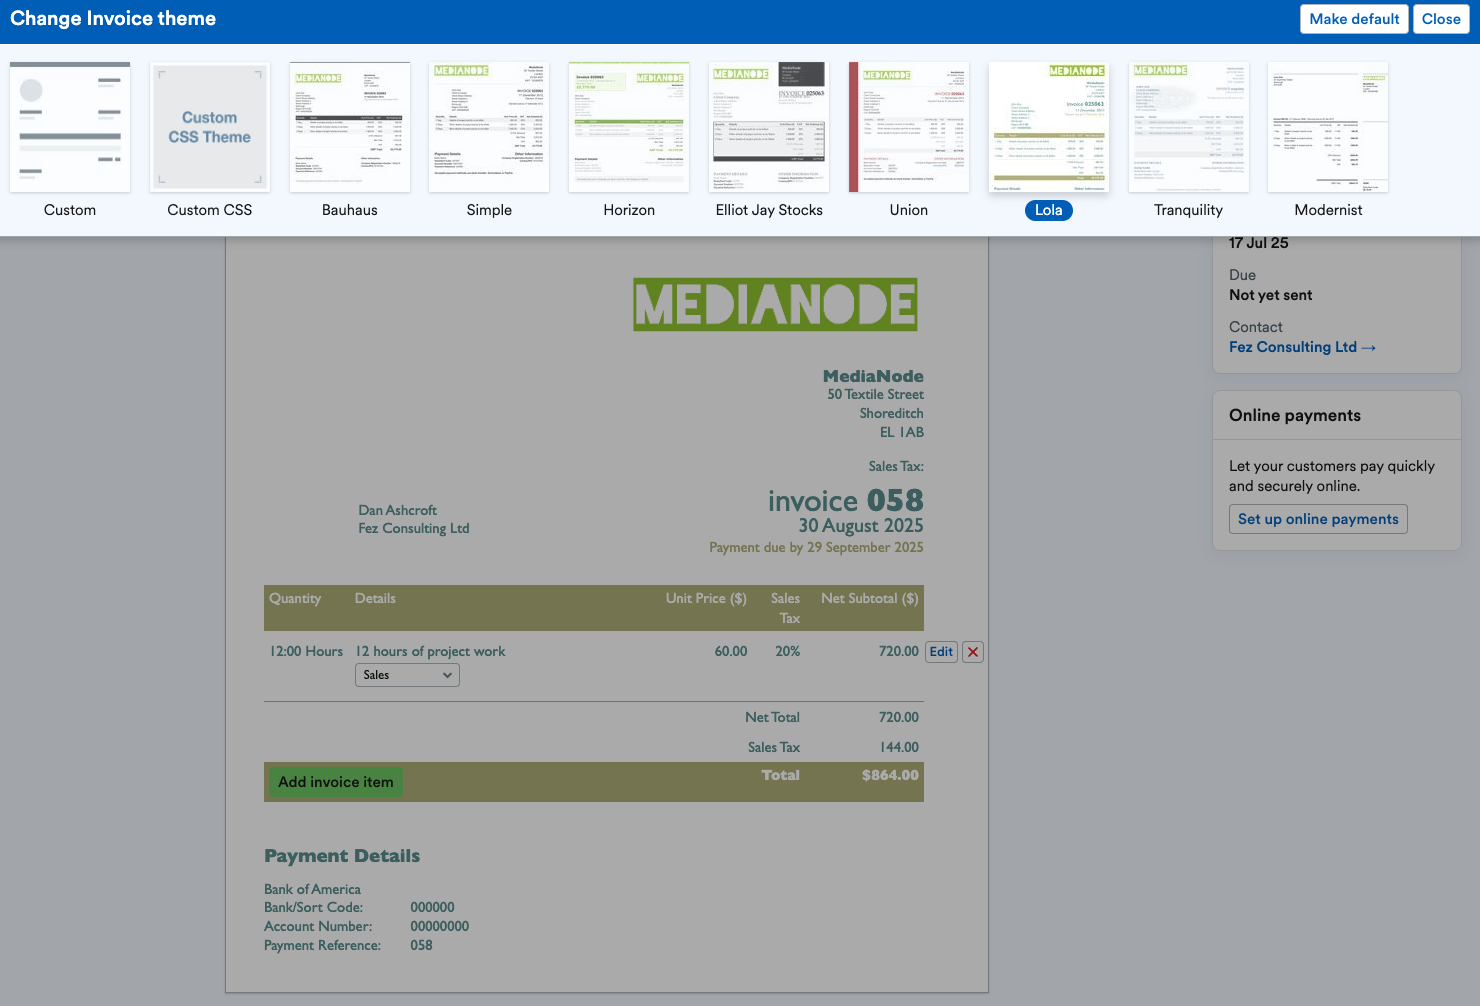Click the 50 Textile Street address line
The height and width of the screenshot is (1006, 1480).
coord(875,394)
